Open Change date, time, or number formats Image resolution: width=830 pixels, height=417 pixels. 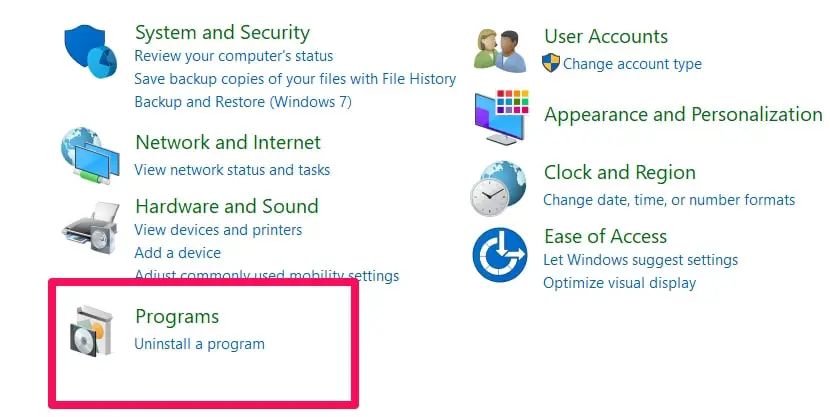click(669, 200)
